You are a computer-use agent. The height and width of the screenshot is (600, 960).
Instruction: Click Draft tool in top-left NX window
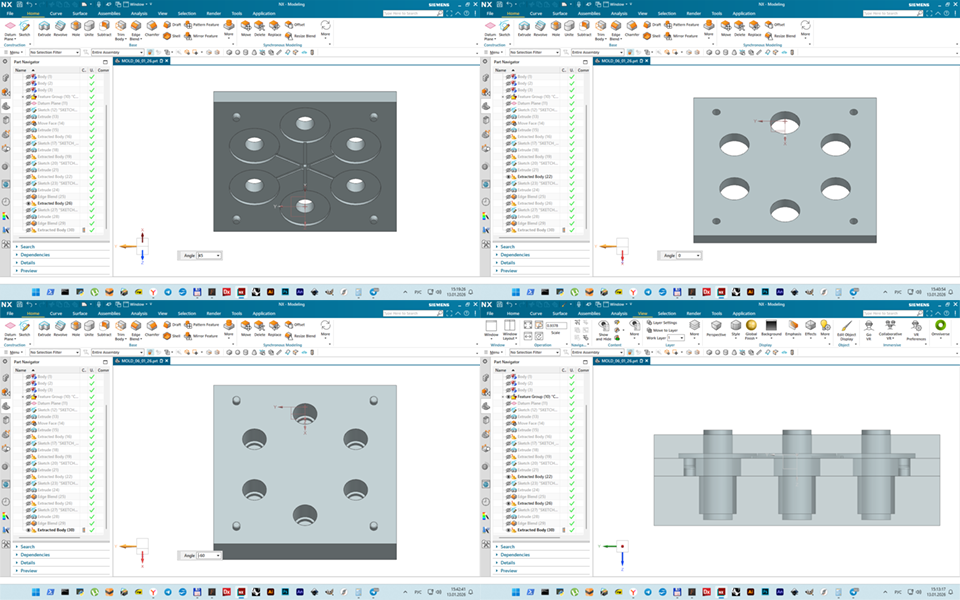point(172,24)
